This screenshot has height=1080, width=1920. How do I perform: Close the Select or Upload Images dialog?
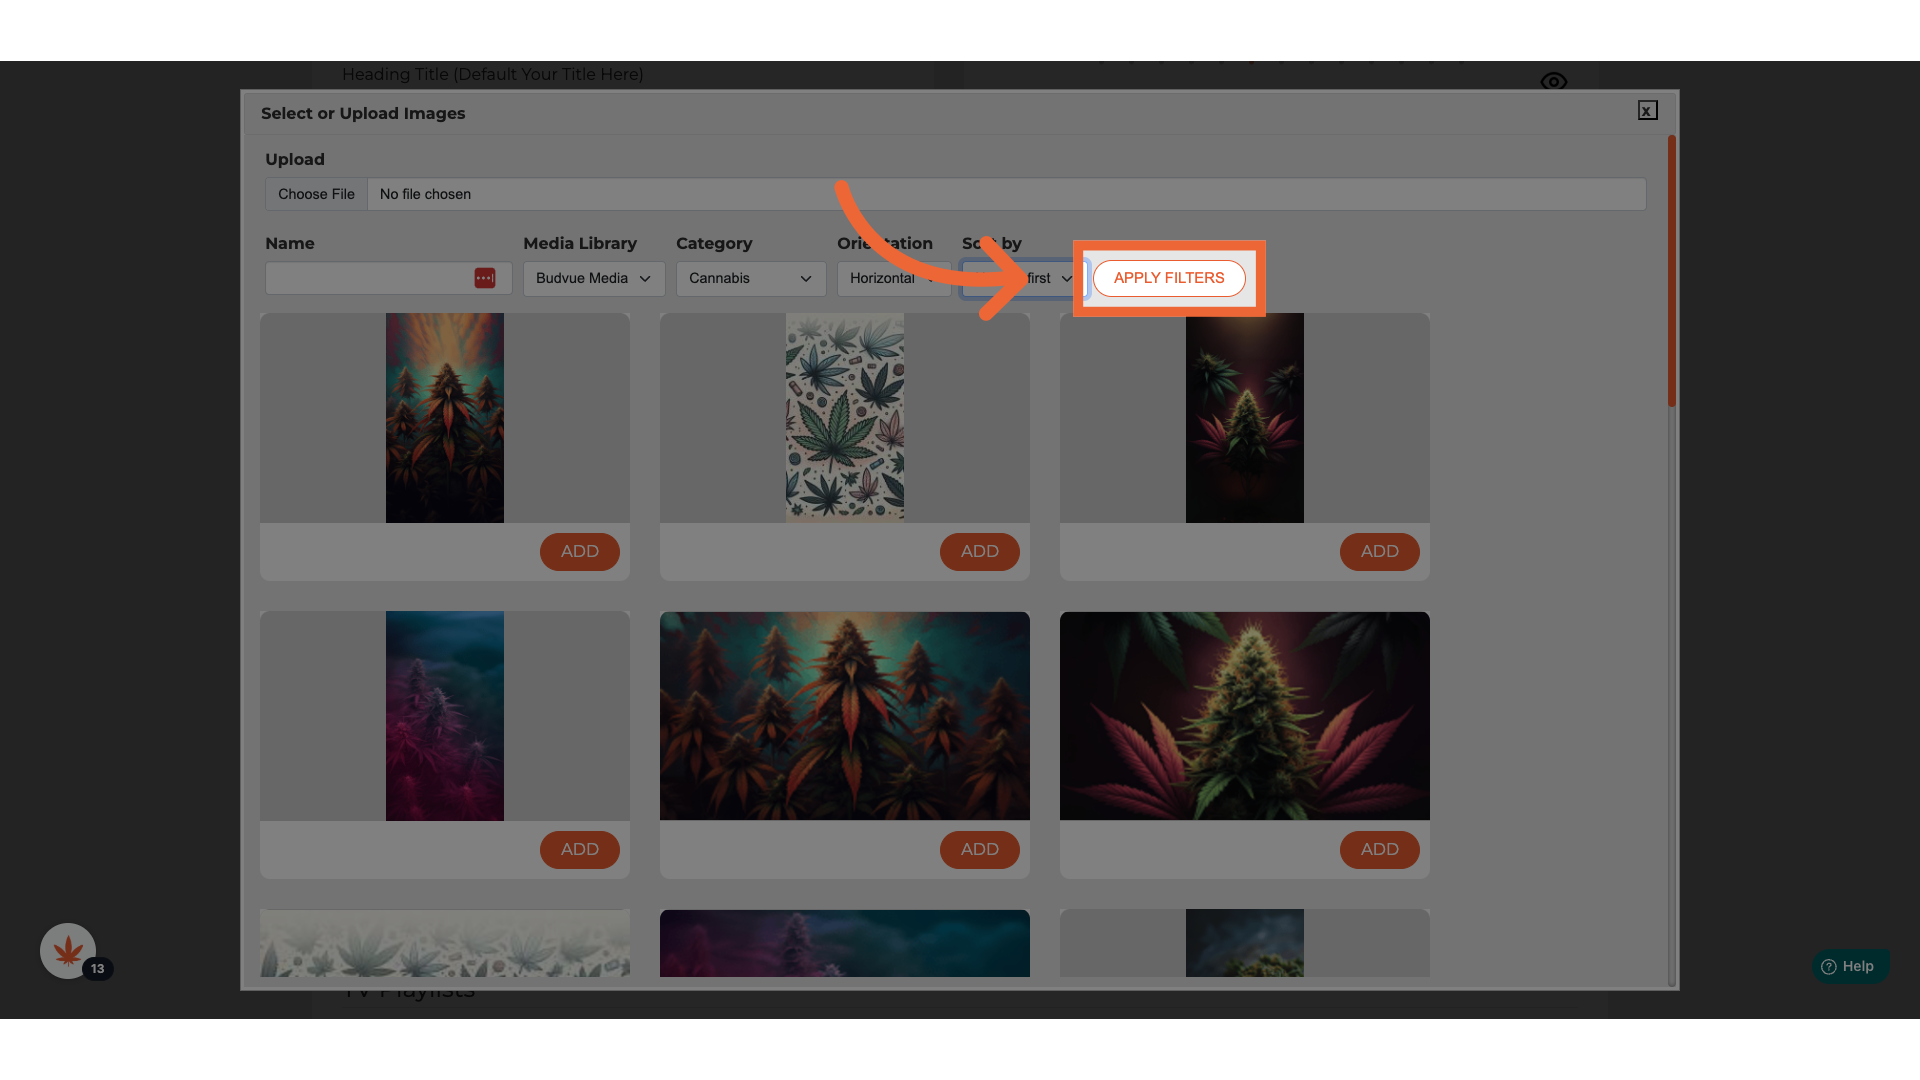[1647, 111]
